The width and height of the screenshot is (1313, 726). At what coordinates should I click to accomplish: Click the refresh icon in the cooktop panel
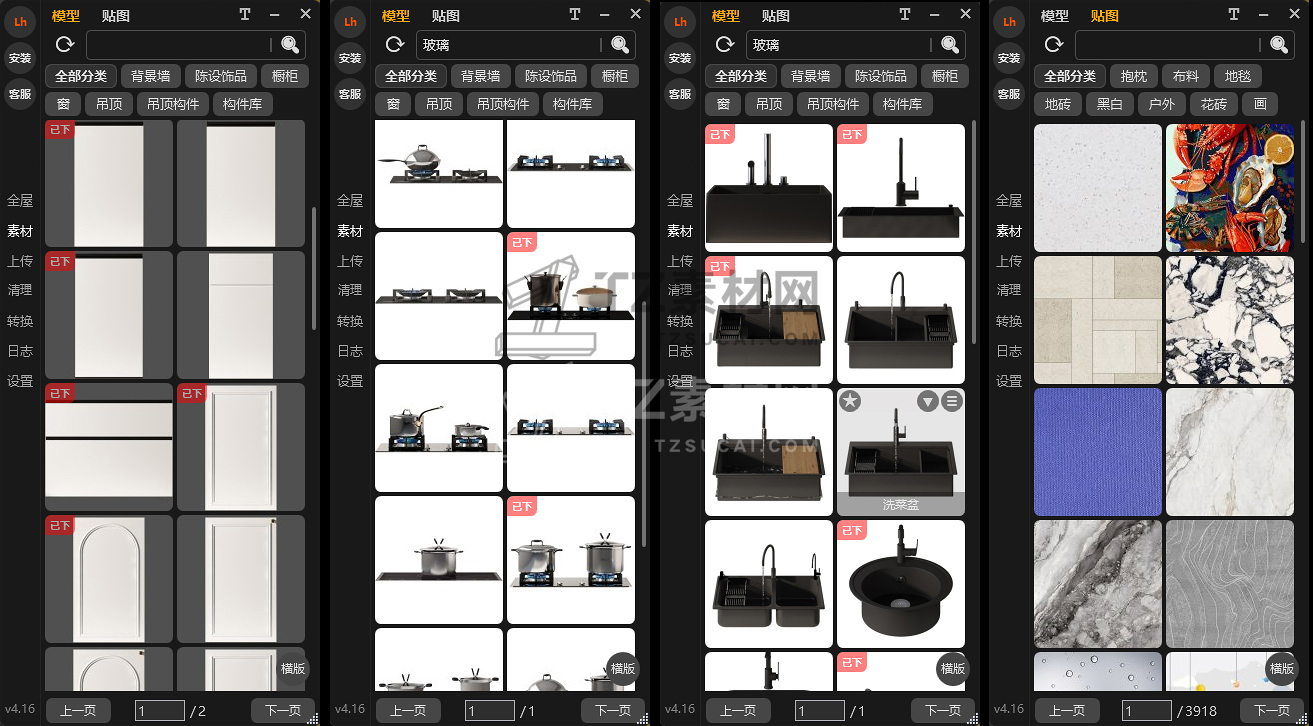coord(394,44)
